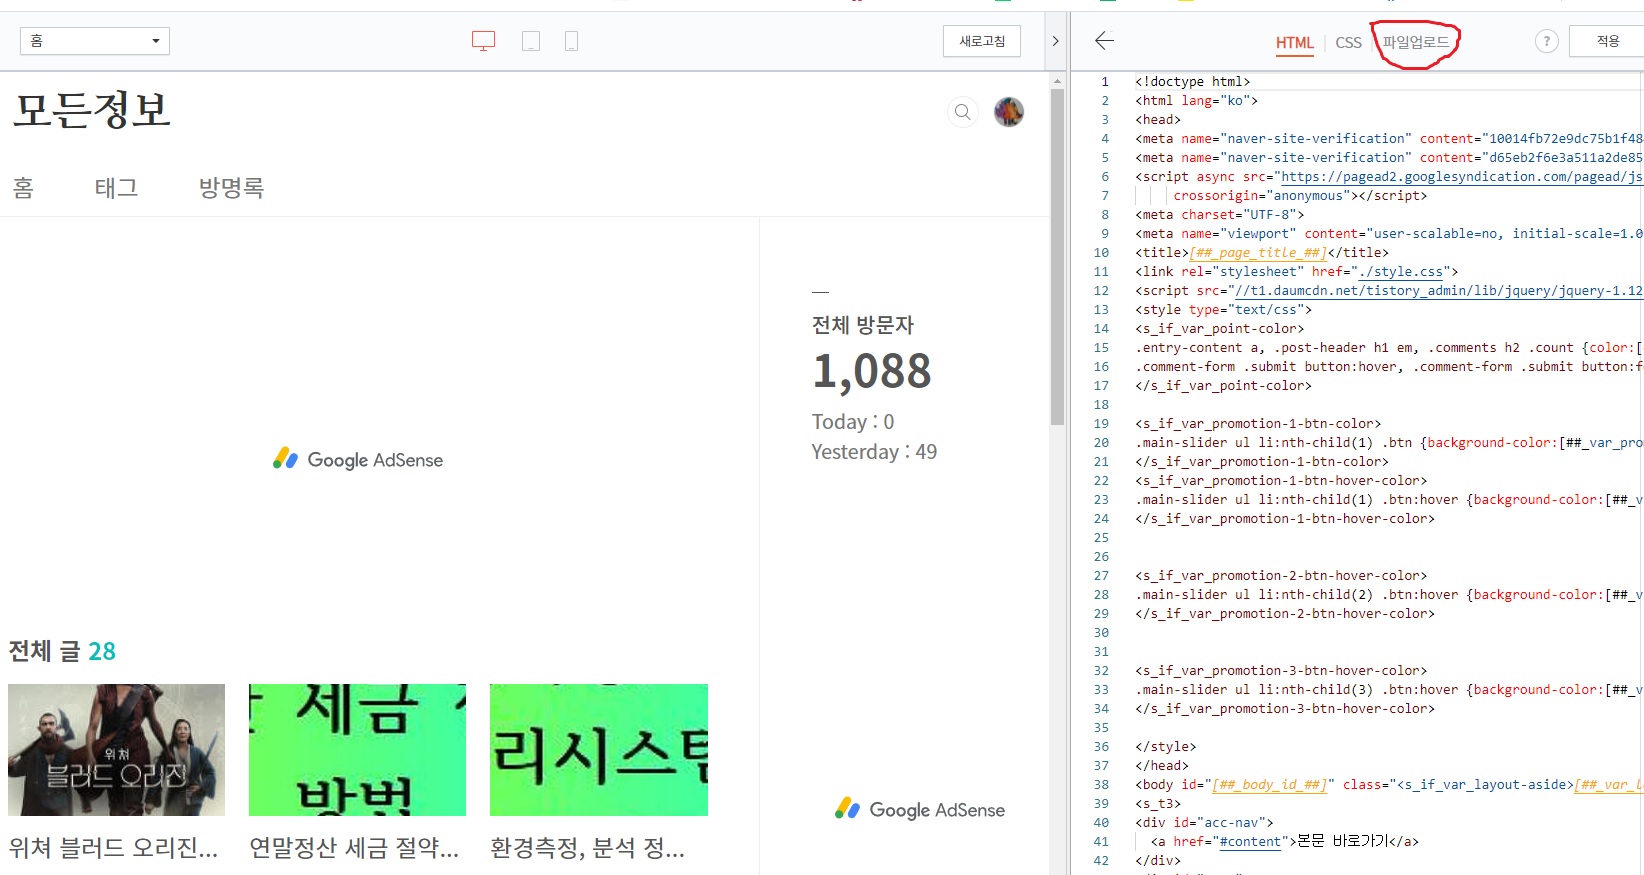1644x875 pixels.
Task: Switch to the CSS tab
Action: point(1348,42)
